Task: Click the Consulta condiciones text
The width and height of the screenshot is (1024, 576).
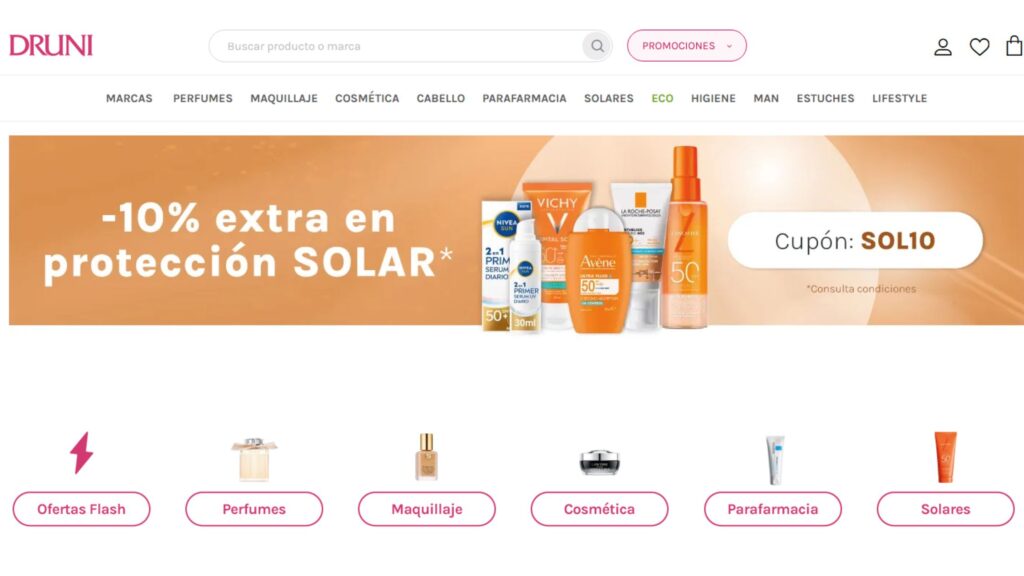Action: click(x=861, y=289)
